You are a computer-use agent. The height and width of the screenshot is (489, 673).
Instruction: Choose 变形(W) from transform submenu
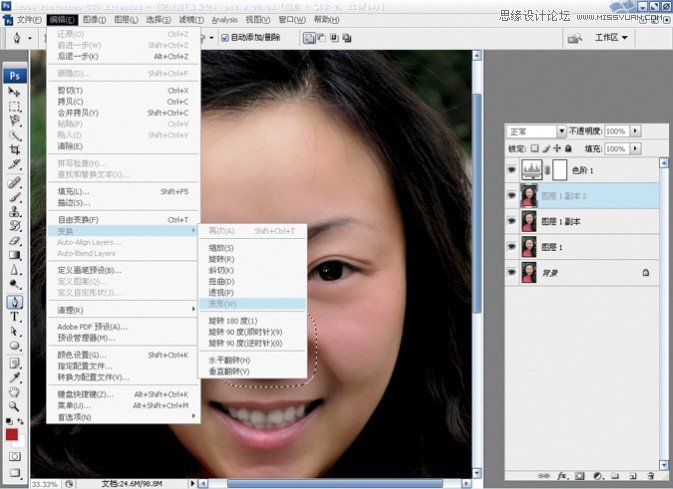point(252,304)
